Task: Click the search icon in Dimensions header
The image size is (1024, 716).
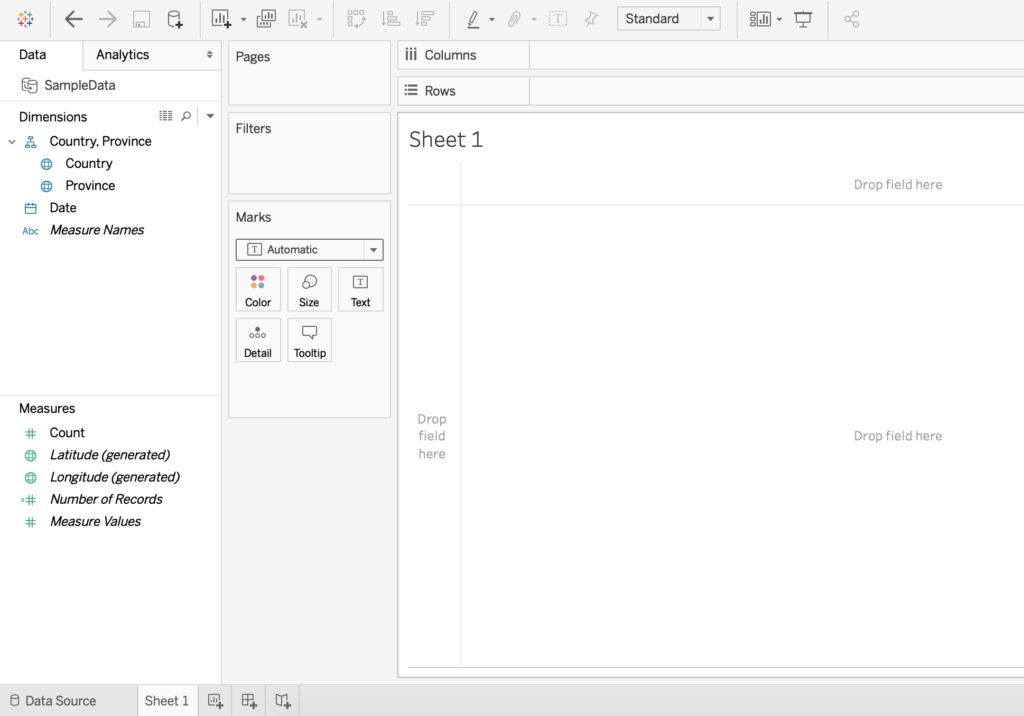Action: click(186, 116)
